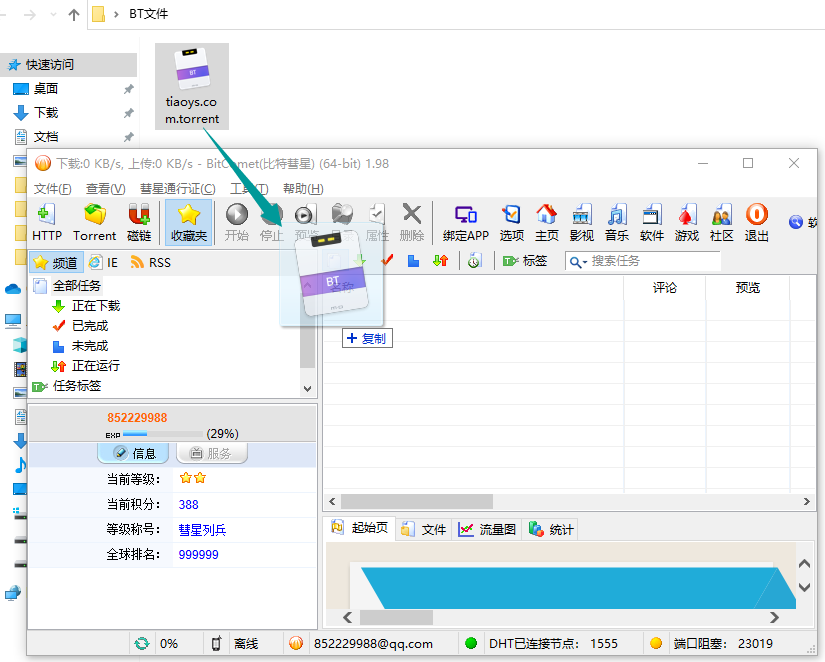Click the scheduler clock icon
Screen dimensions: 825x662
pos(474,260)
